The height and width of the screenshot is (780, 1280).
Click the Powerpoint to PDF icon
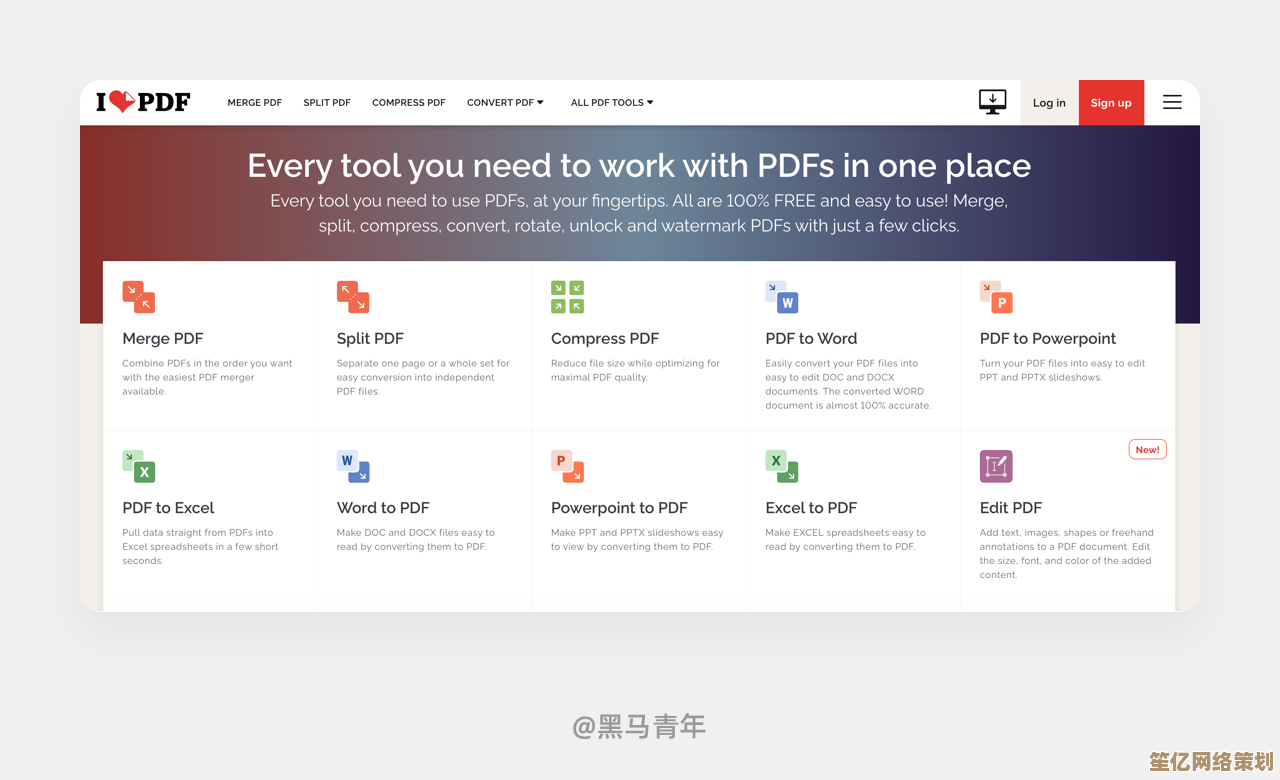tap(567, 466)
